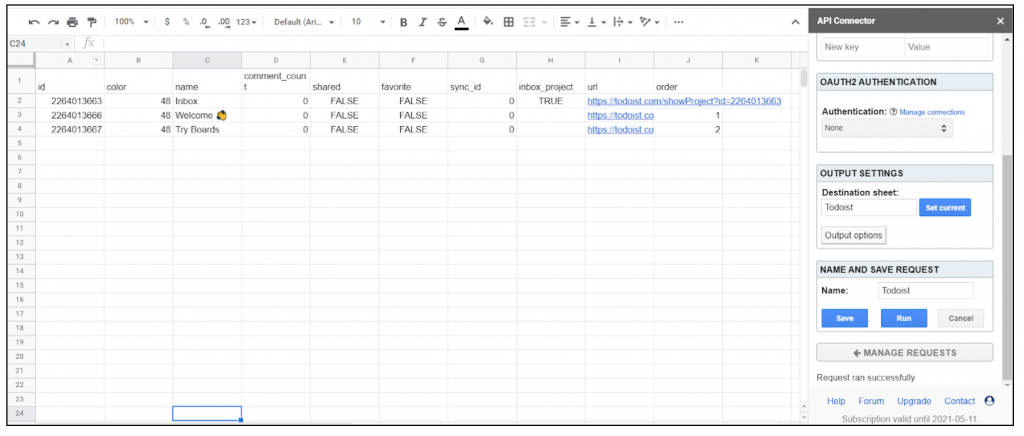Open the font size 10 dropdown

[368, 22]
